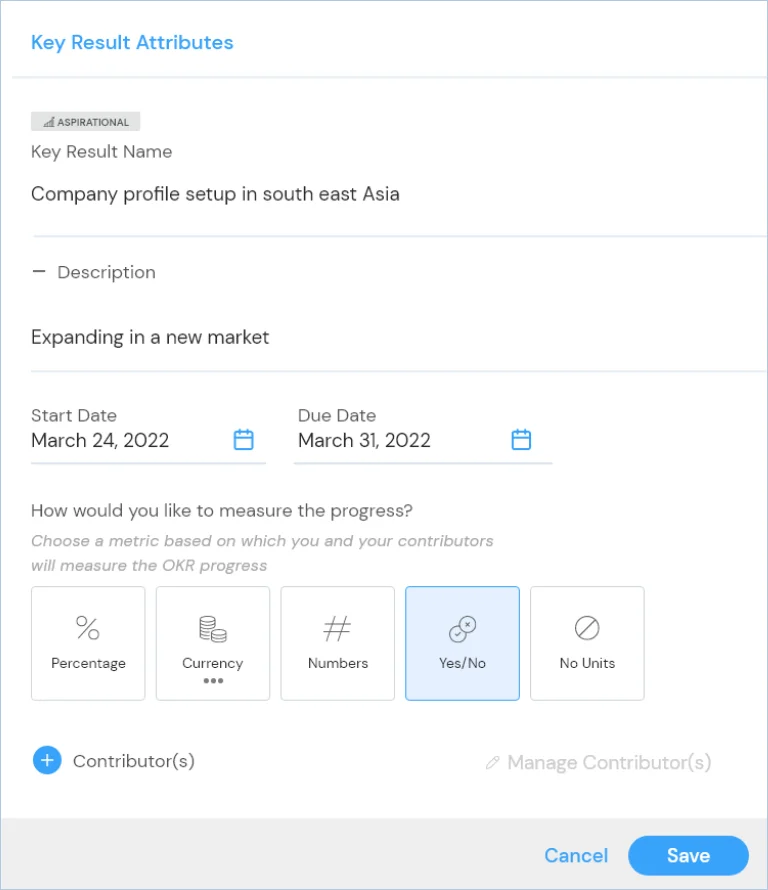
Task: Click the Save button
Action: point(688,855)
